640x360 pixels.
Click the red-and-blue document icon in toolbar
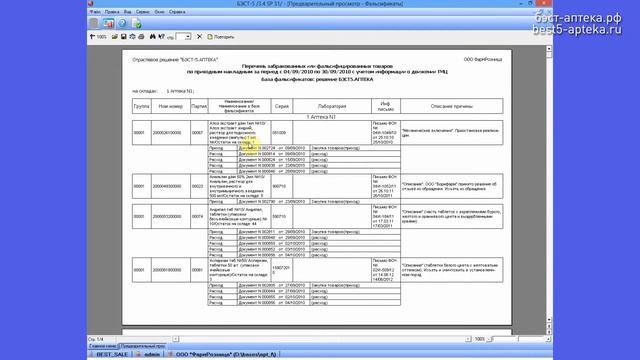pos(108,23)
